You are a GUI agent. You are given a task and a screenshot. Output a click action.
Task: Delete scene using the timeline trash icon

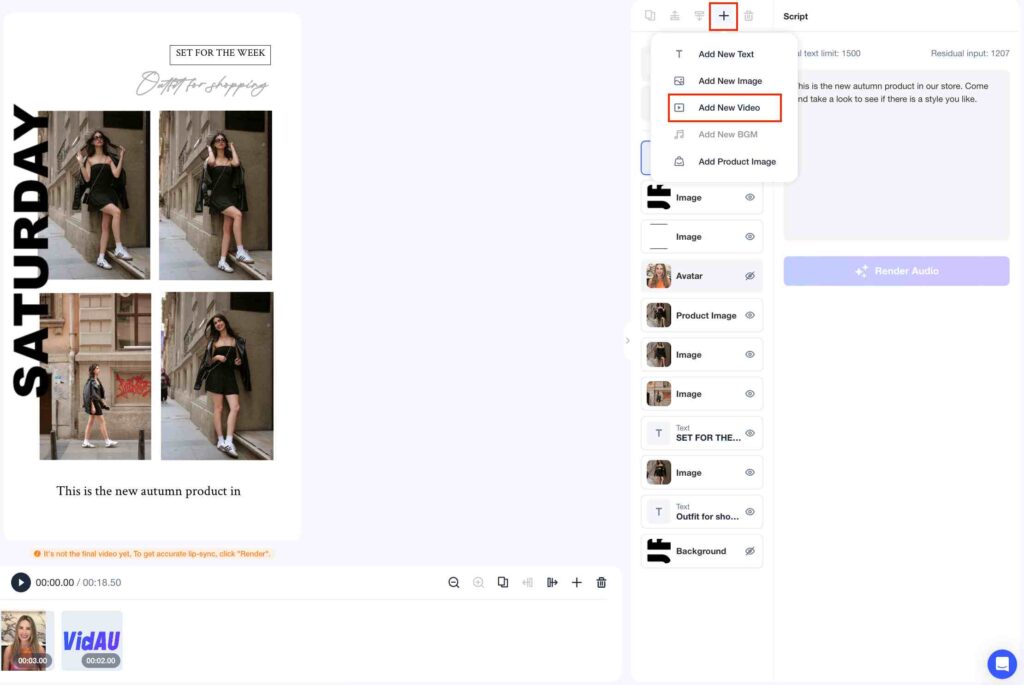601,582
